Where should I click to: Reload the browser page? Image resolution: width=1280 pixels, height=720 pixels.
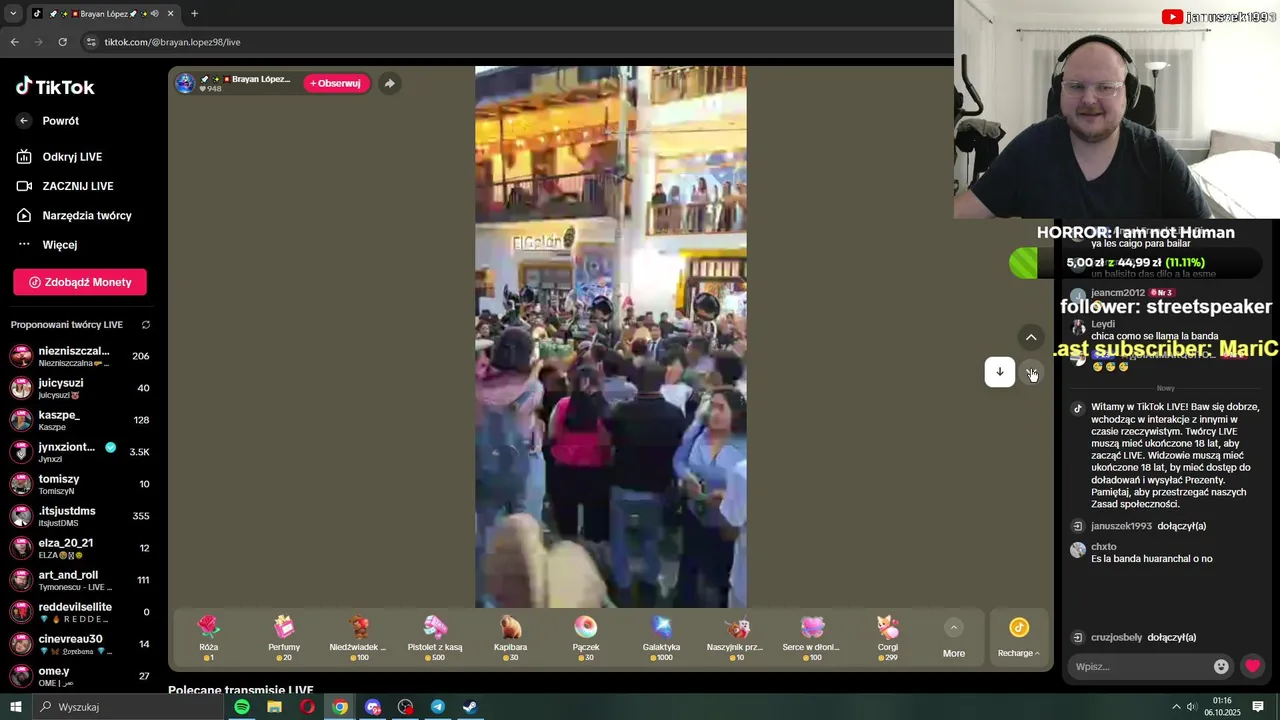(x=62, y=42)
